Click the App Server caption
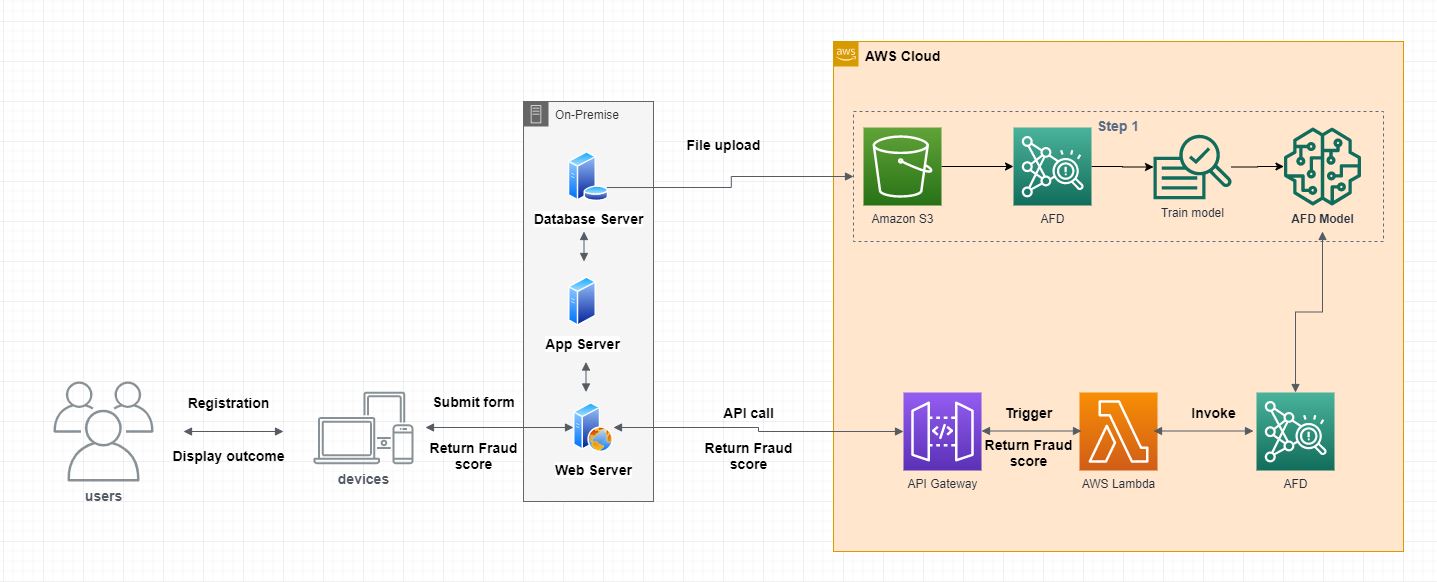 (583, 344)
